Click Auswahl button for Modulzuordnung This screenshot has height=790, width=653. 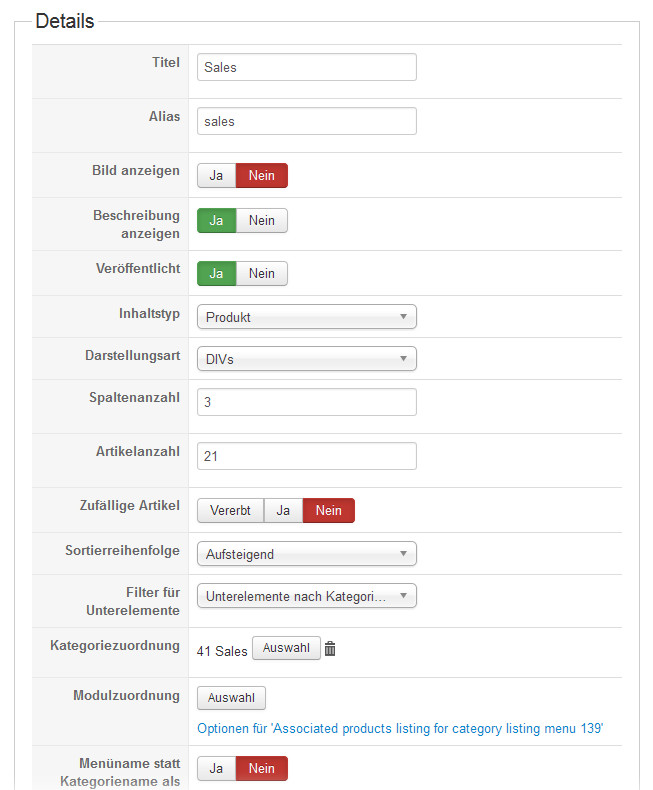click(x=231, y=698)
